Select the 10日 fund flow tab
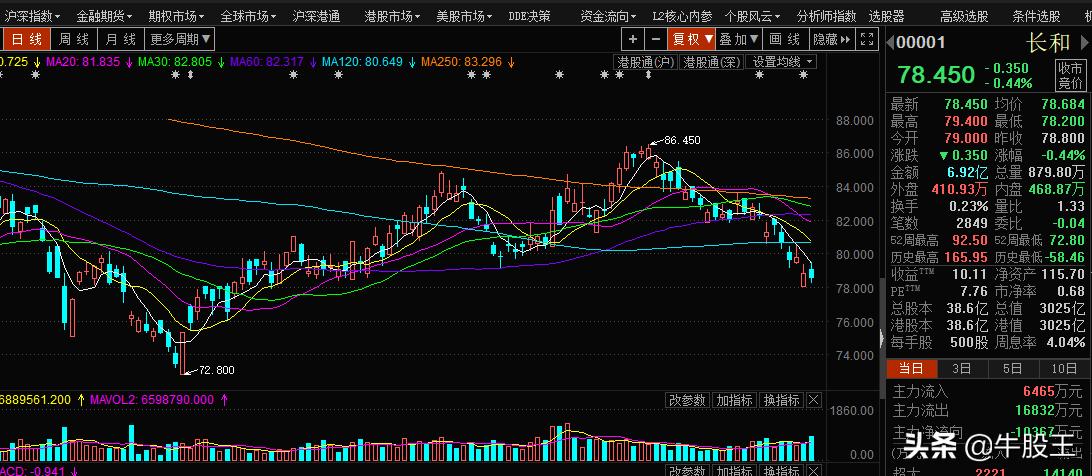 1064,369
